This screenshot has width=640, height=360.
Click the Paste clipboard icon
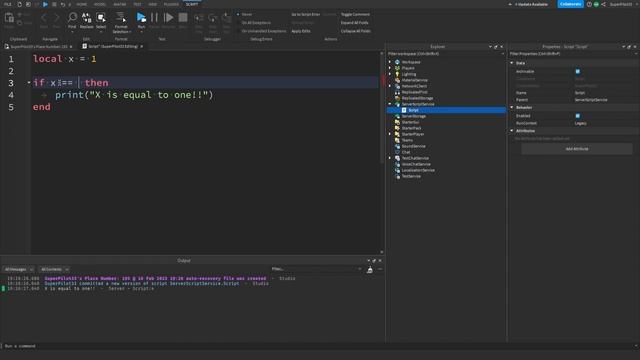[x=9, y=18]
